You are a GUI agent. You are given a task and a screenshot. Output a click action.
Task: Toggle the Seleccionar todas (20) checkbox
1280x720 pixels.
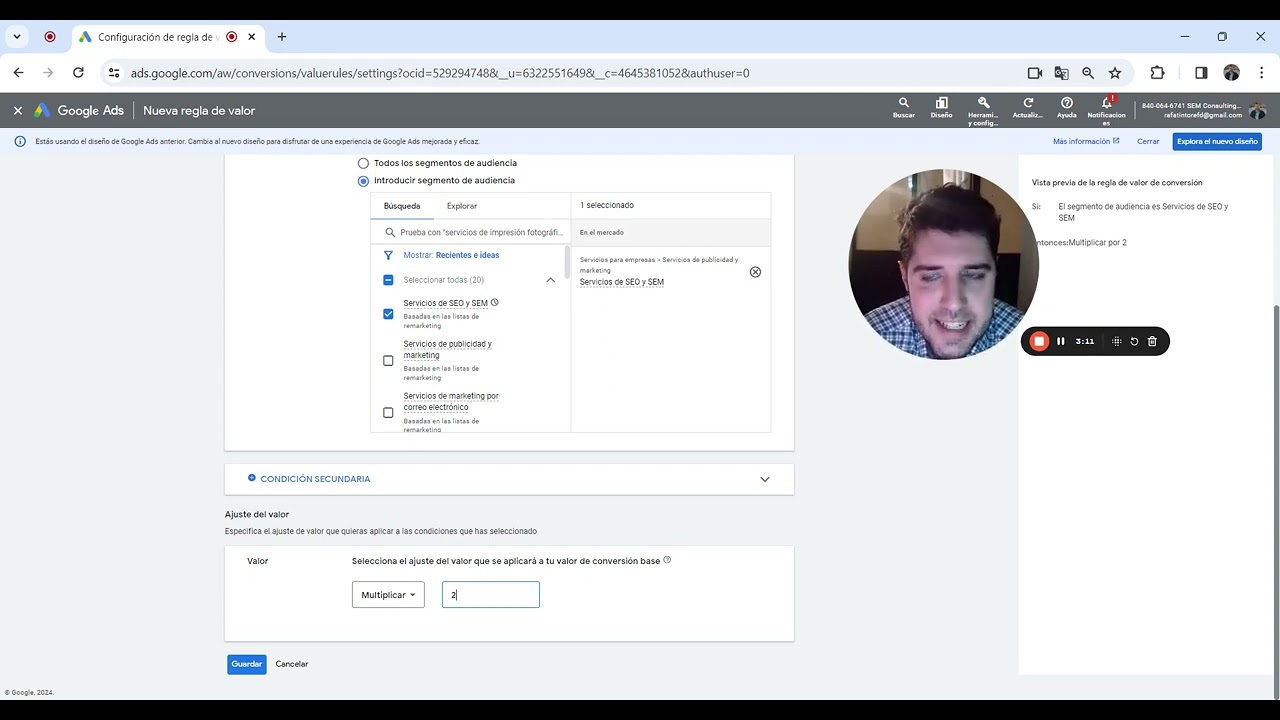[x=388, y=280]
